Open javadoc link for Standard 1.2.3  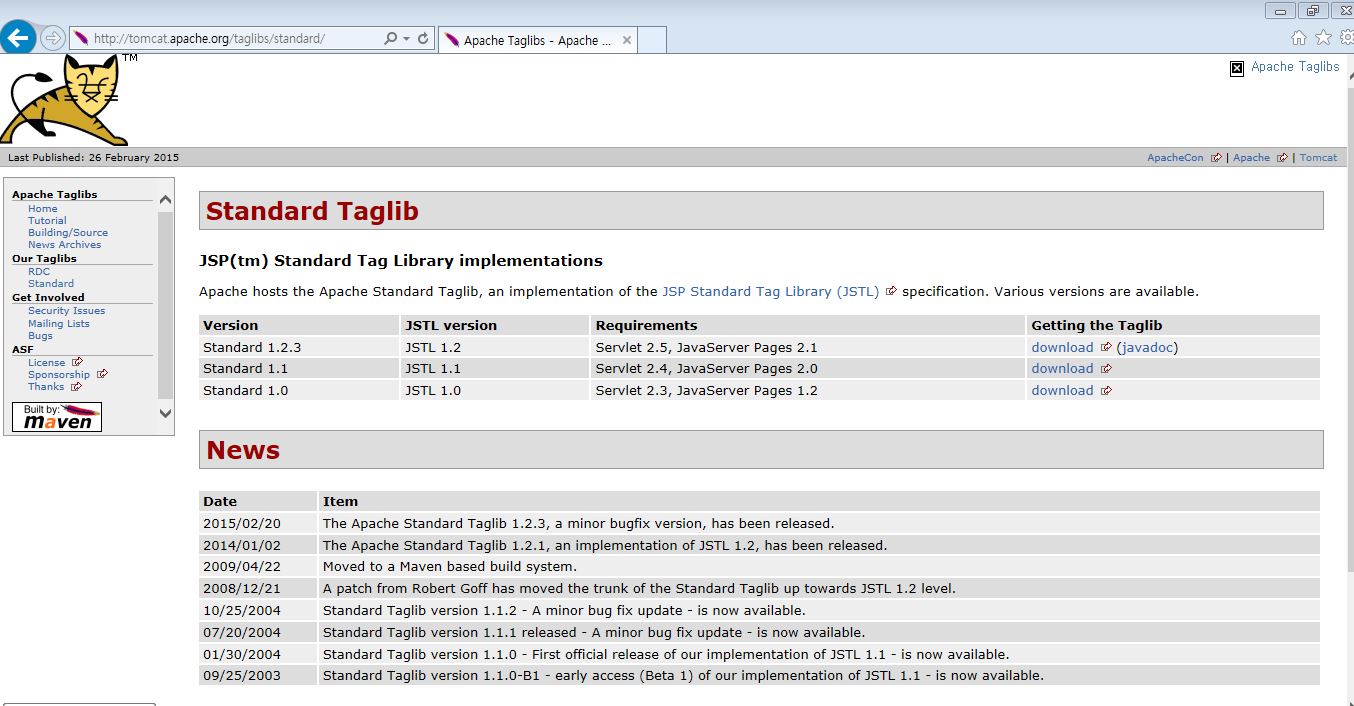[1147, 348]
